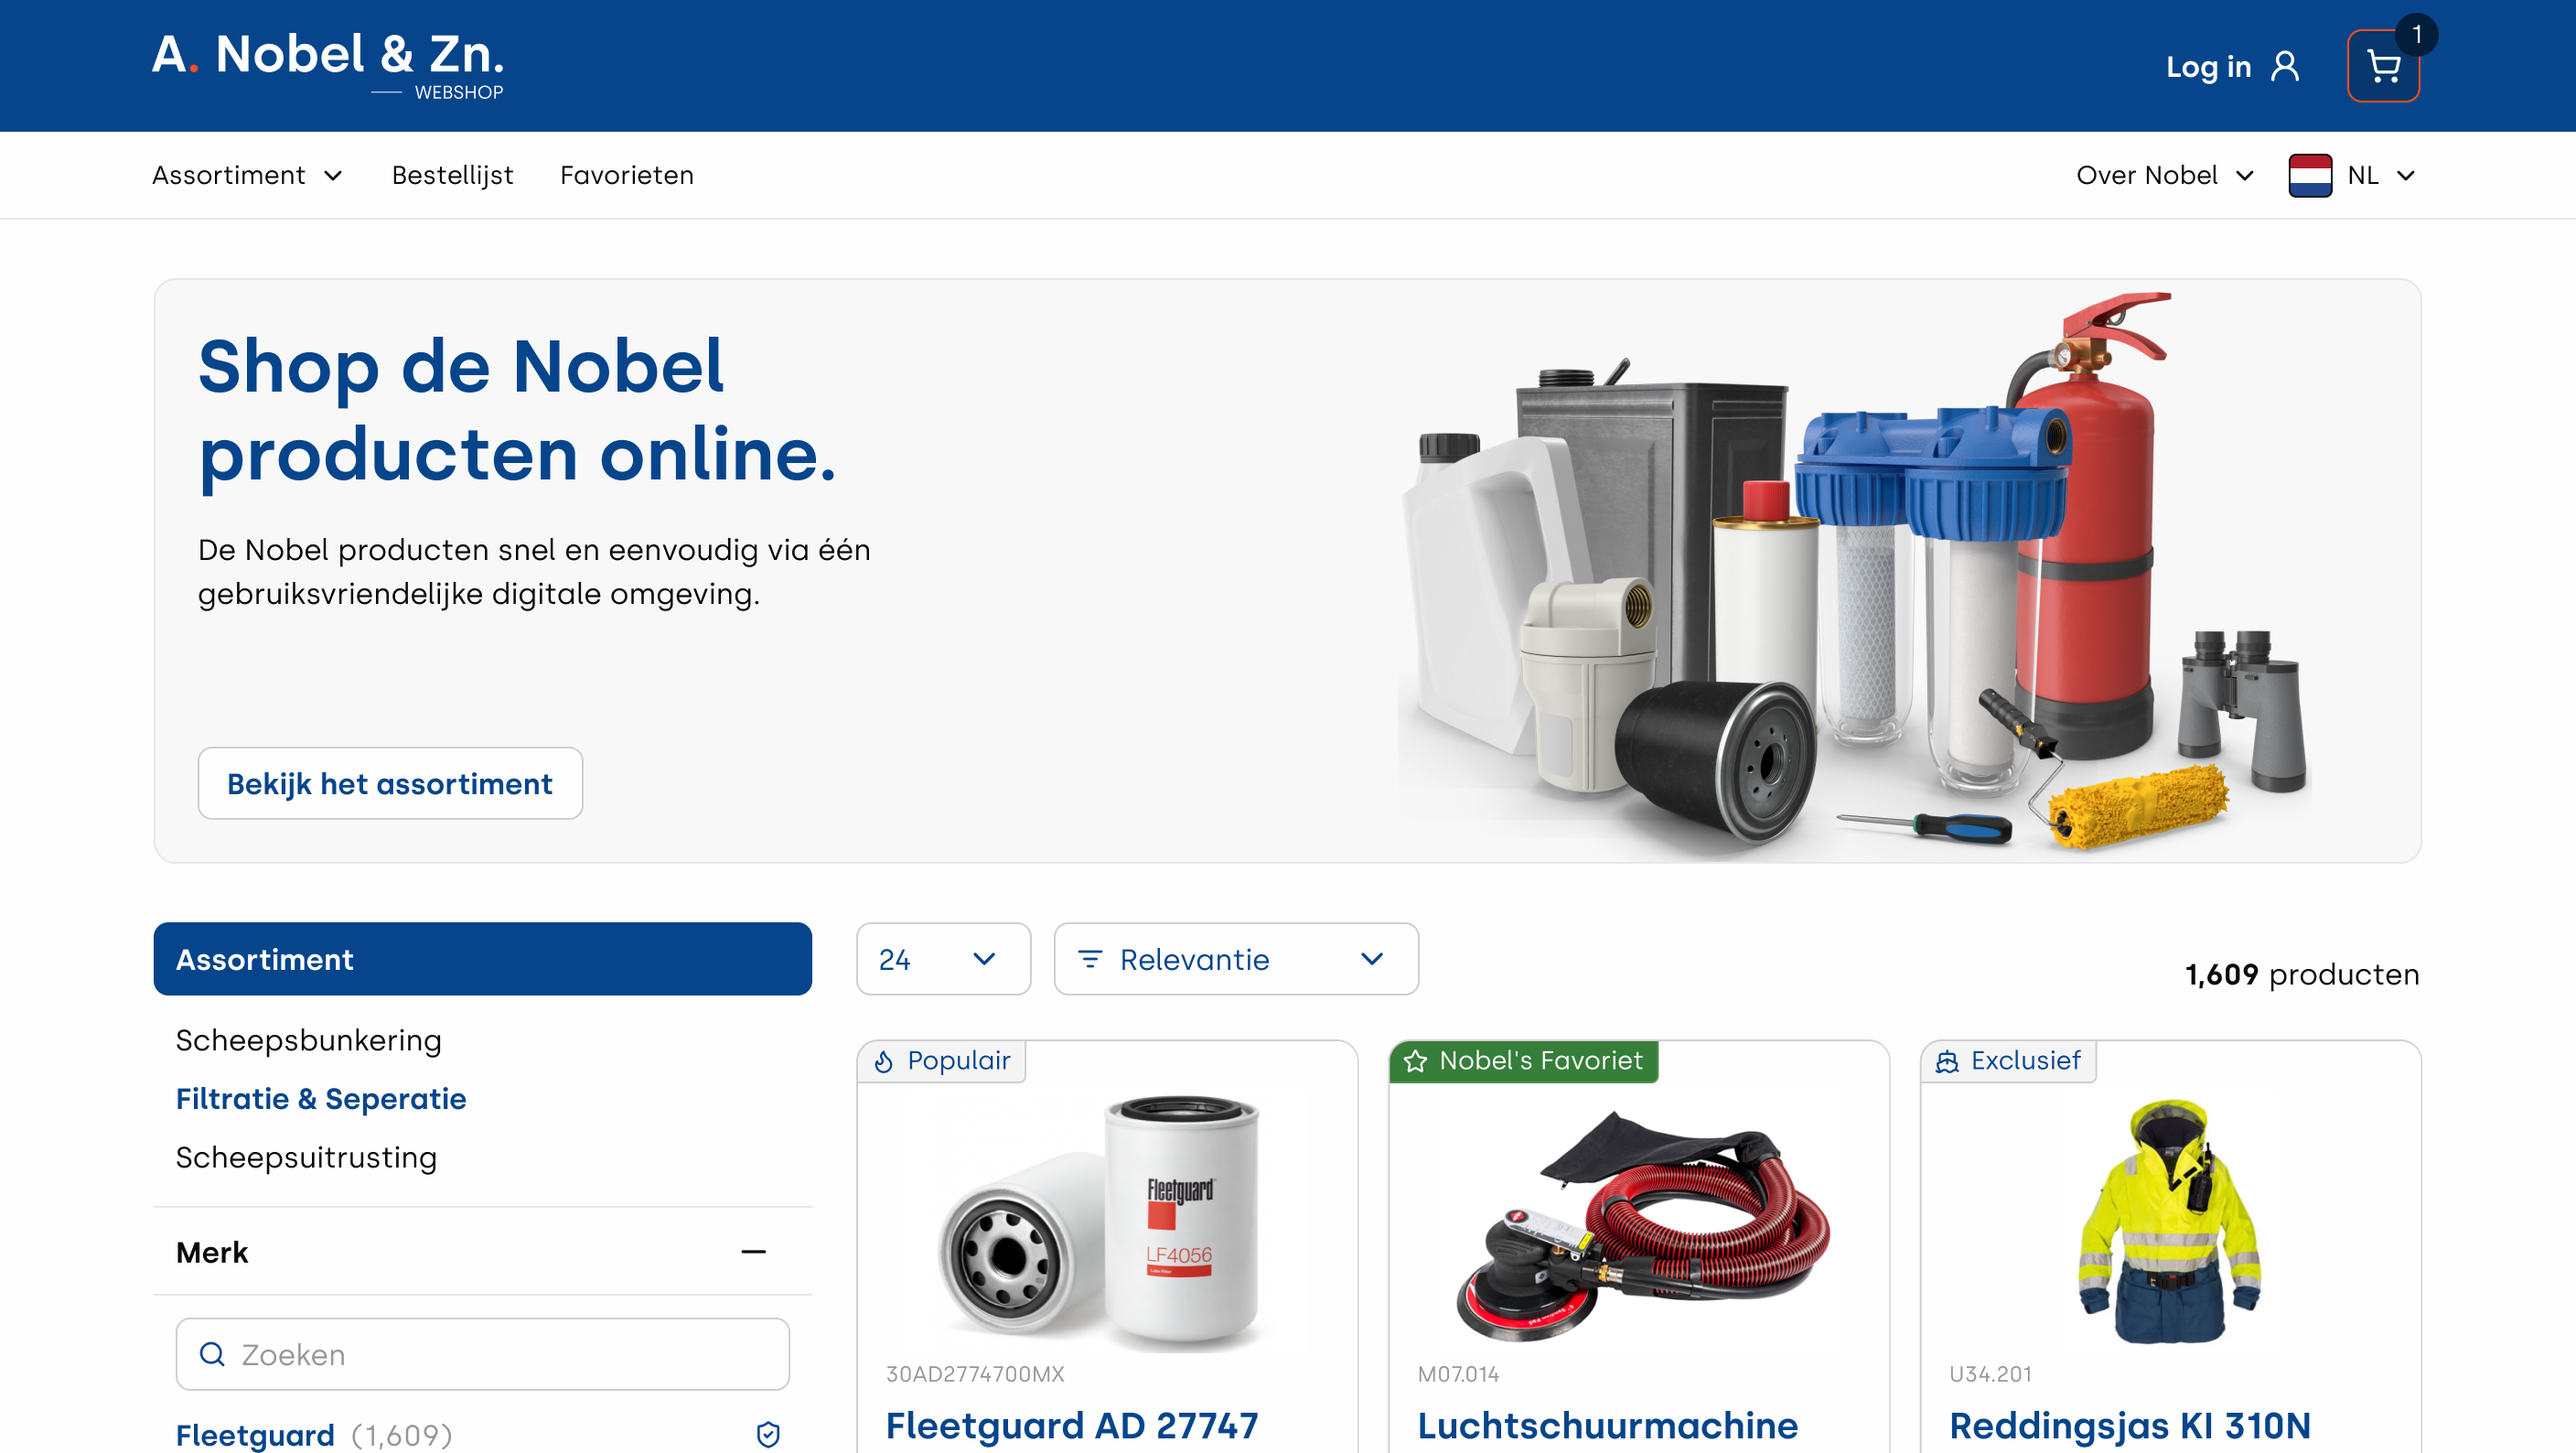Click the star icon on Nobel's Favoriet badge
This screenshot has height=1453, width=2576.
1415,1061
